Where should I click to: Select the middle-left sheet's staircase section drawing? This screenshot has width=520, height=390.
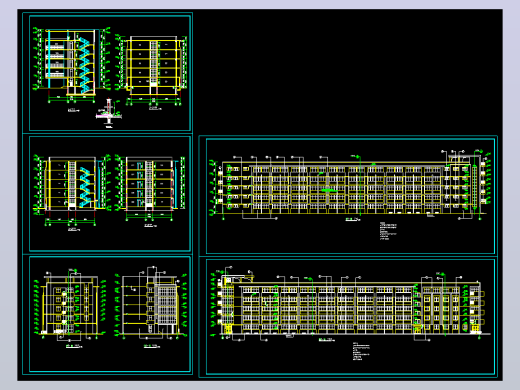coord(72,192)
